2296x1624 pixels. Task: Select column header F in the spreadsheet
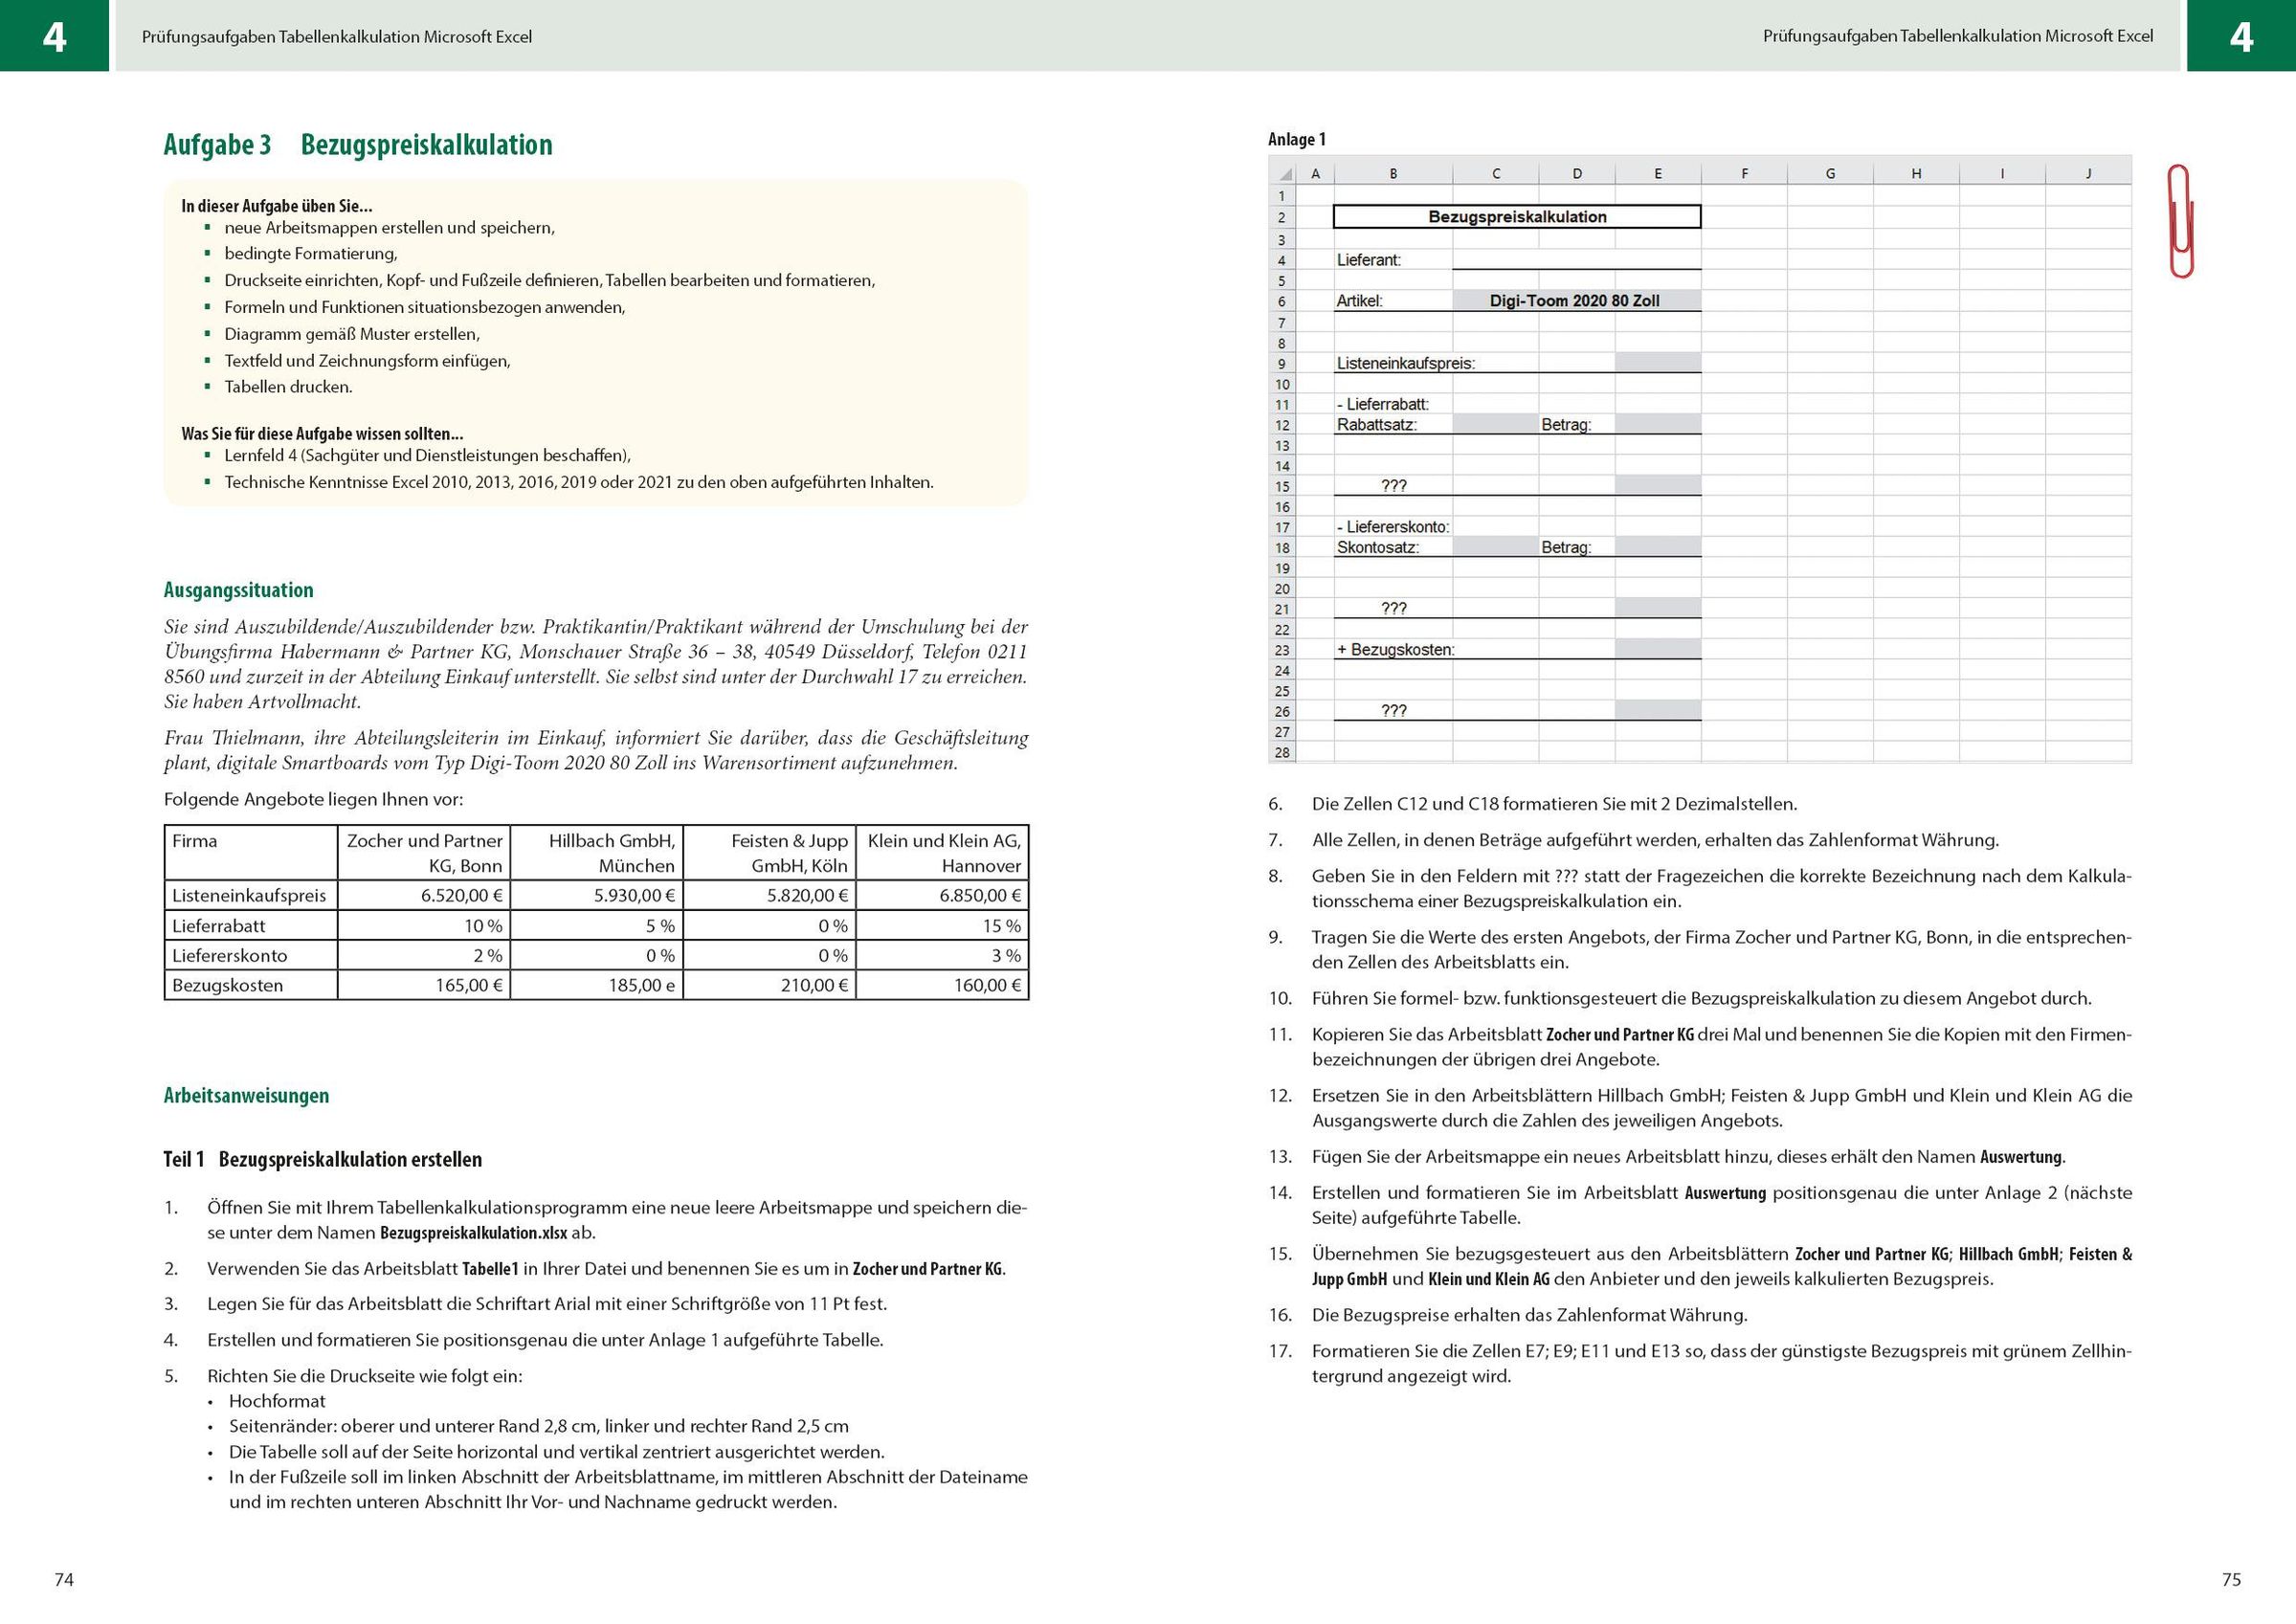click(1744, 174)
